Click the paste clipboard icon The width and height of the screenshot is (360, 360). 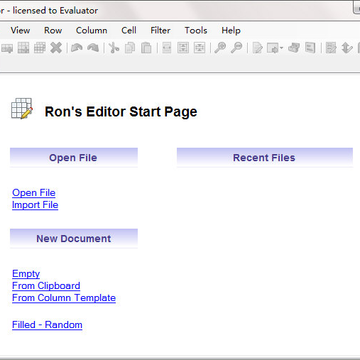[x=146, y=48]
